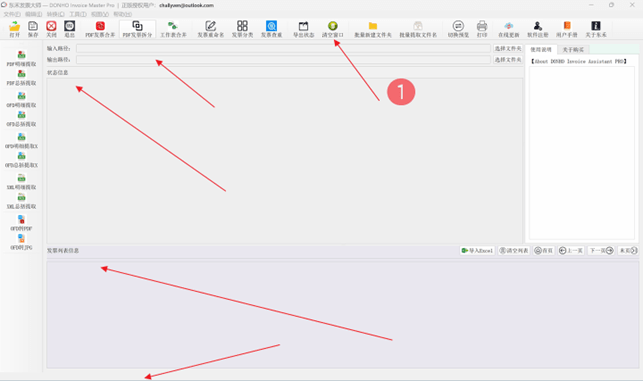Focus the 输出路径 output path field
The image size is (643, 381).
pos(283,60)
